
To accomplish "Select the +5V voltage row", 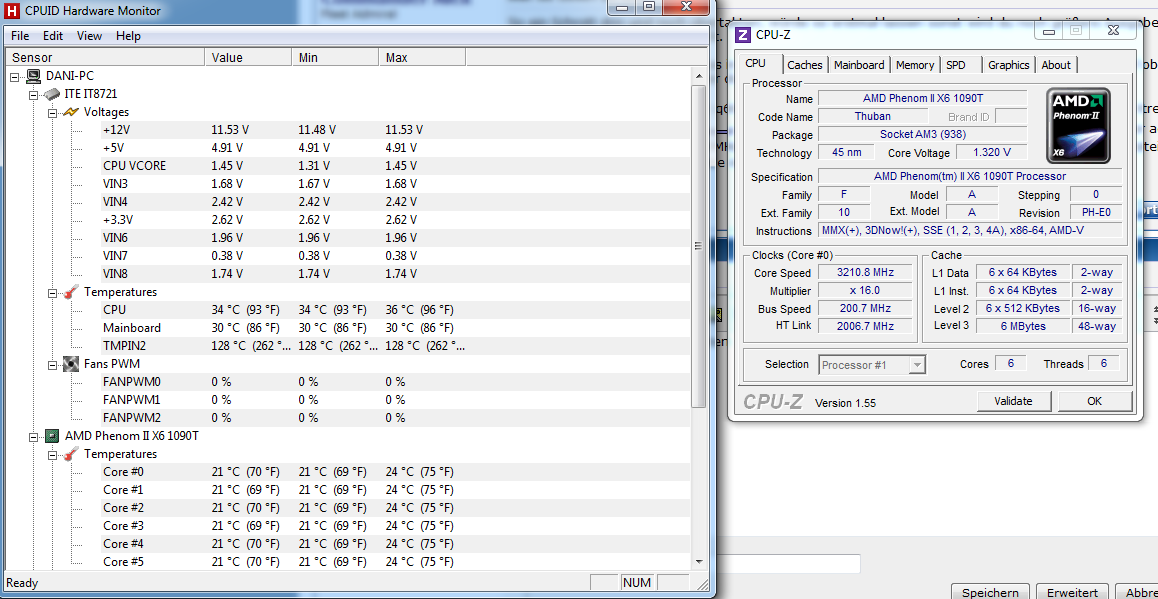I will click(x=395, y=148).
